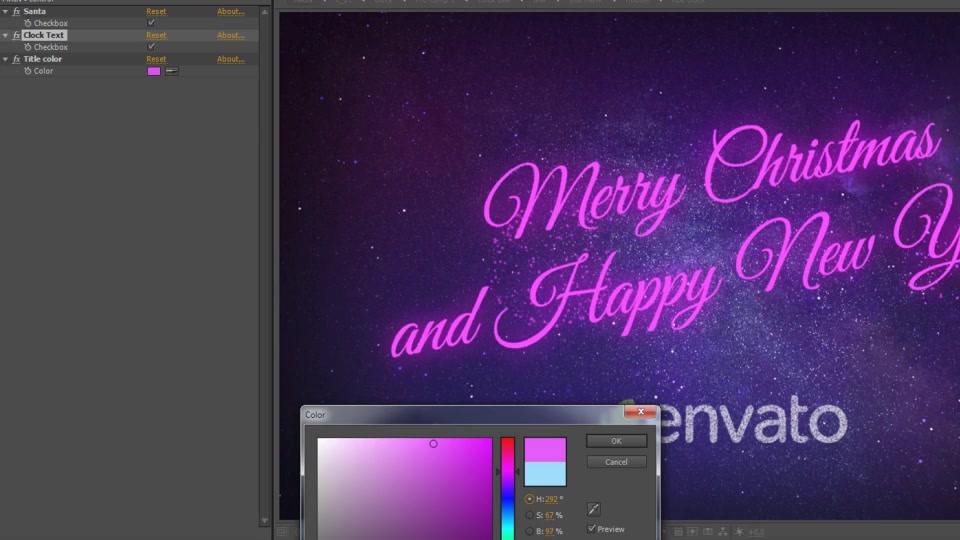960x540 pixels.
Task: Open About for the Clock Text effect
Action: [x=231, y=35]
